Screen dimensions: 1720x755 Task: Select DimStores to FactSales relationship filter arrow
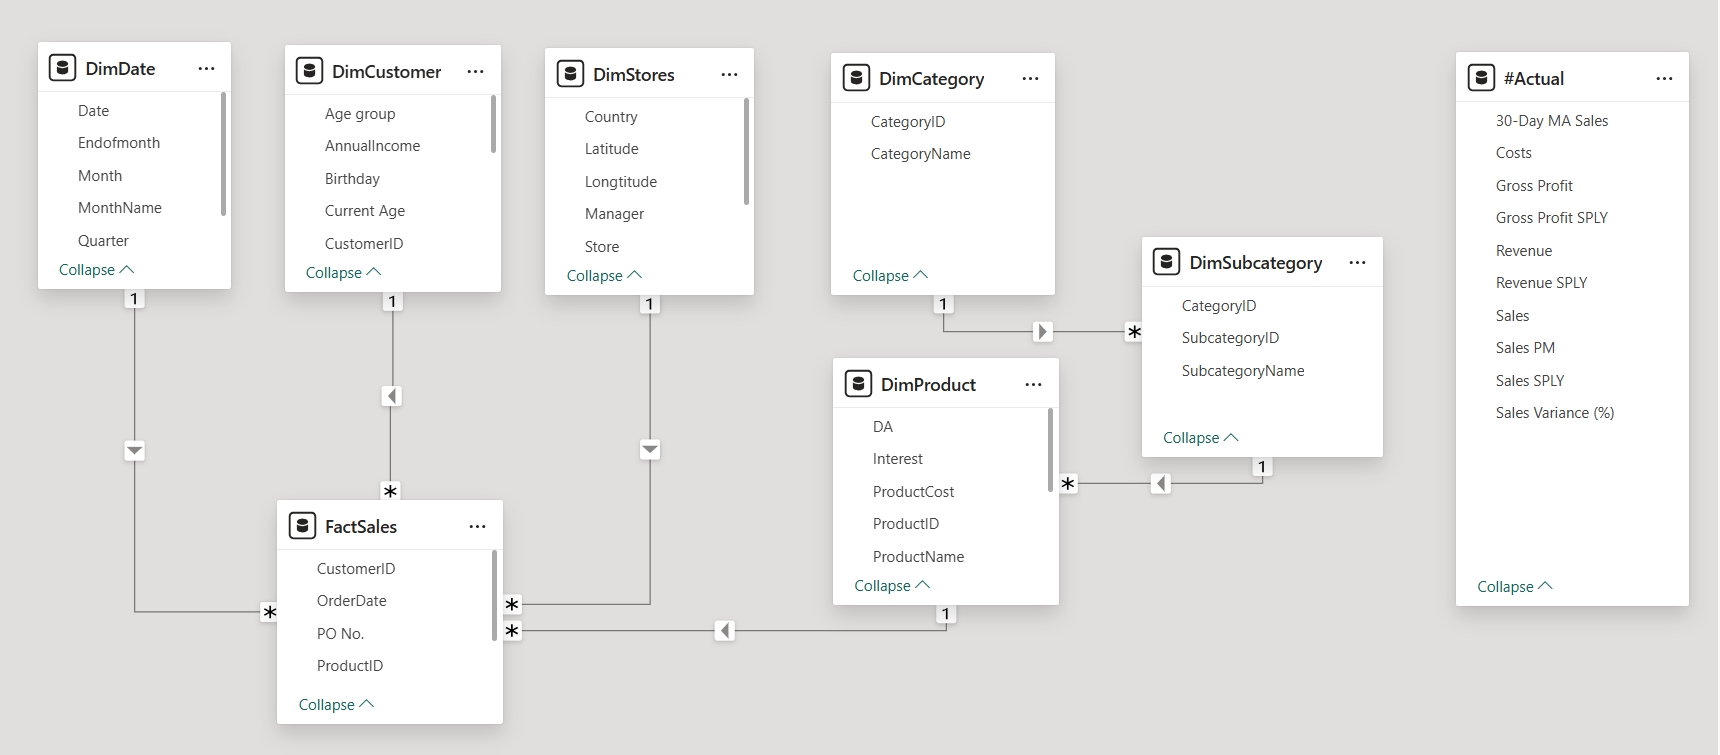[650, 450]
